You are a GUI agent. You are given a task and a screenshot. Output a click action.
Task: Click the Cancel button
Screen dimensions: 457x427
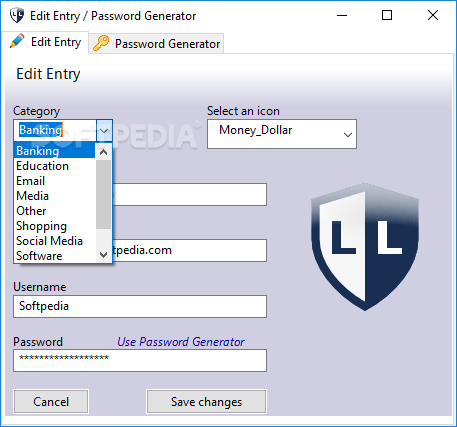point(51,402)
